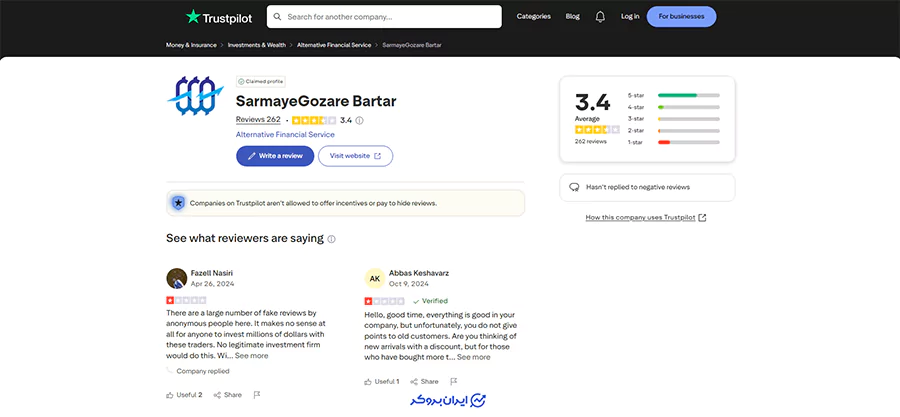
Task: Open Alternative Financial Service category link
Action: coord(285,134)
